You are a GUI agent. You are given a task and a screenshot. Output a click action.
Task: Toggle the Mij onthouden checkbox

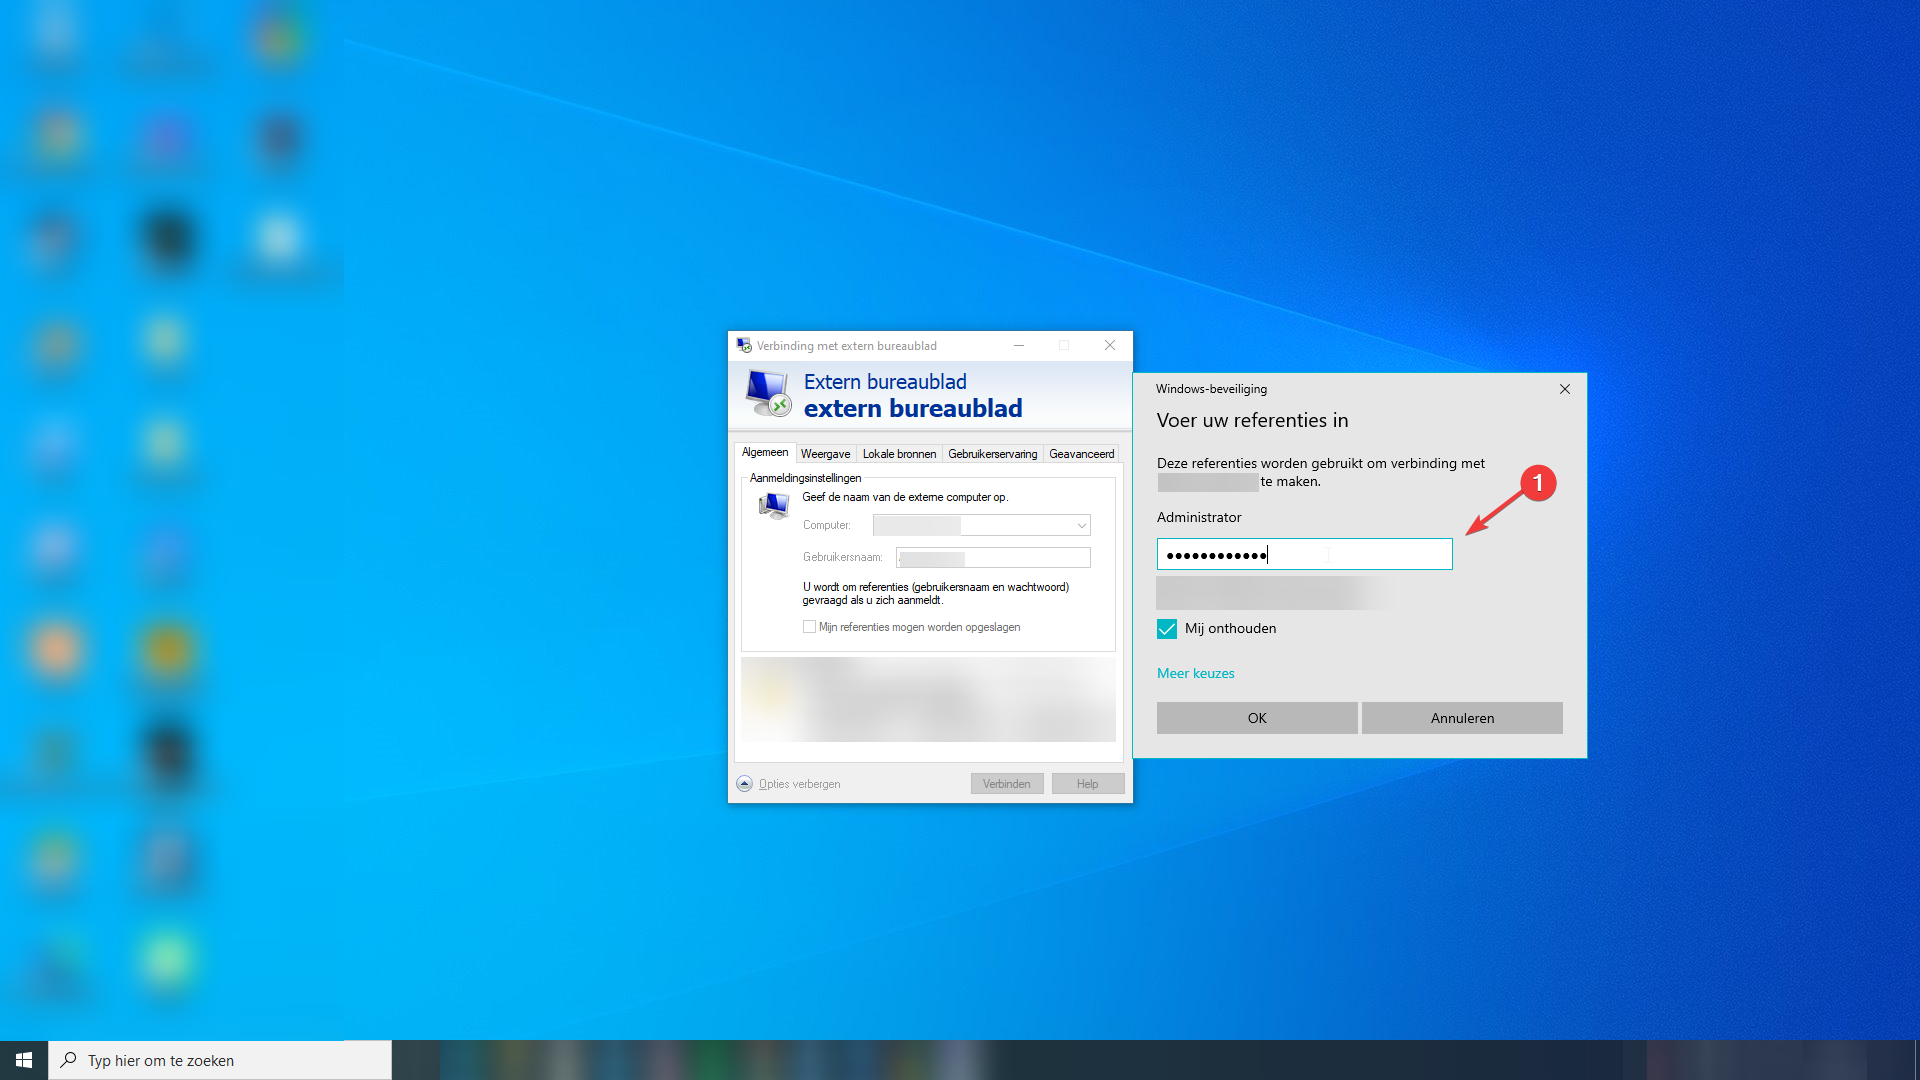(x=1167, y=629)
